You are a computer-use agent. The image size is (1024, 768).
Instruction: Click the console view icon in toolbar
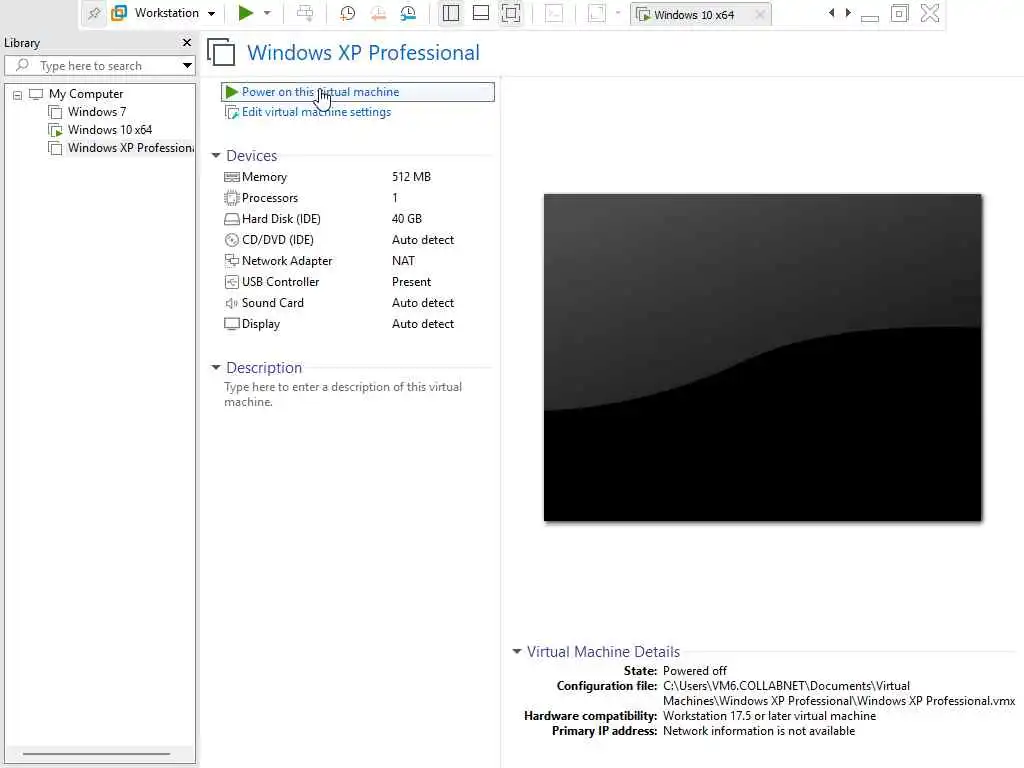point(554,13)
